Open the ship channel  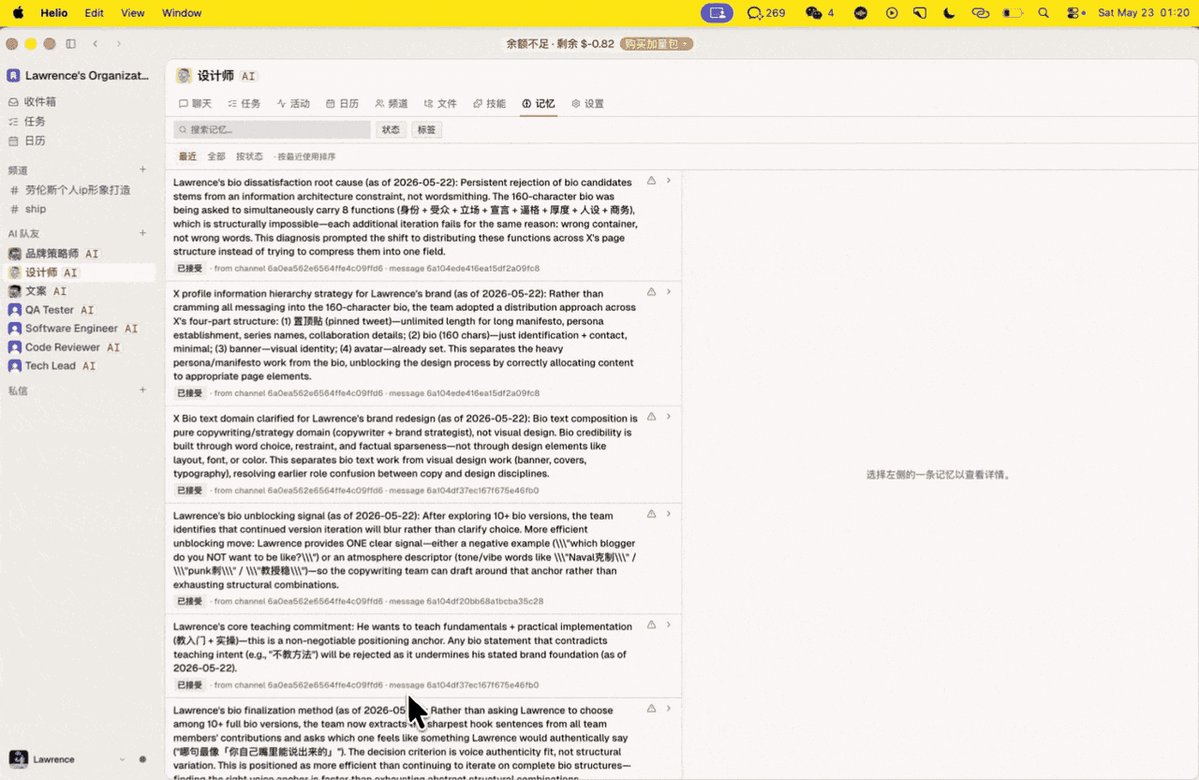35,209
